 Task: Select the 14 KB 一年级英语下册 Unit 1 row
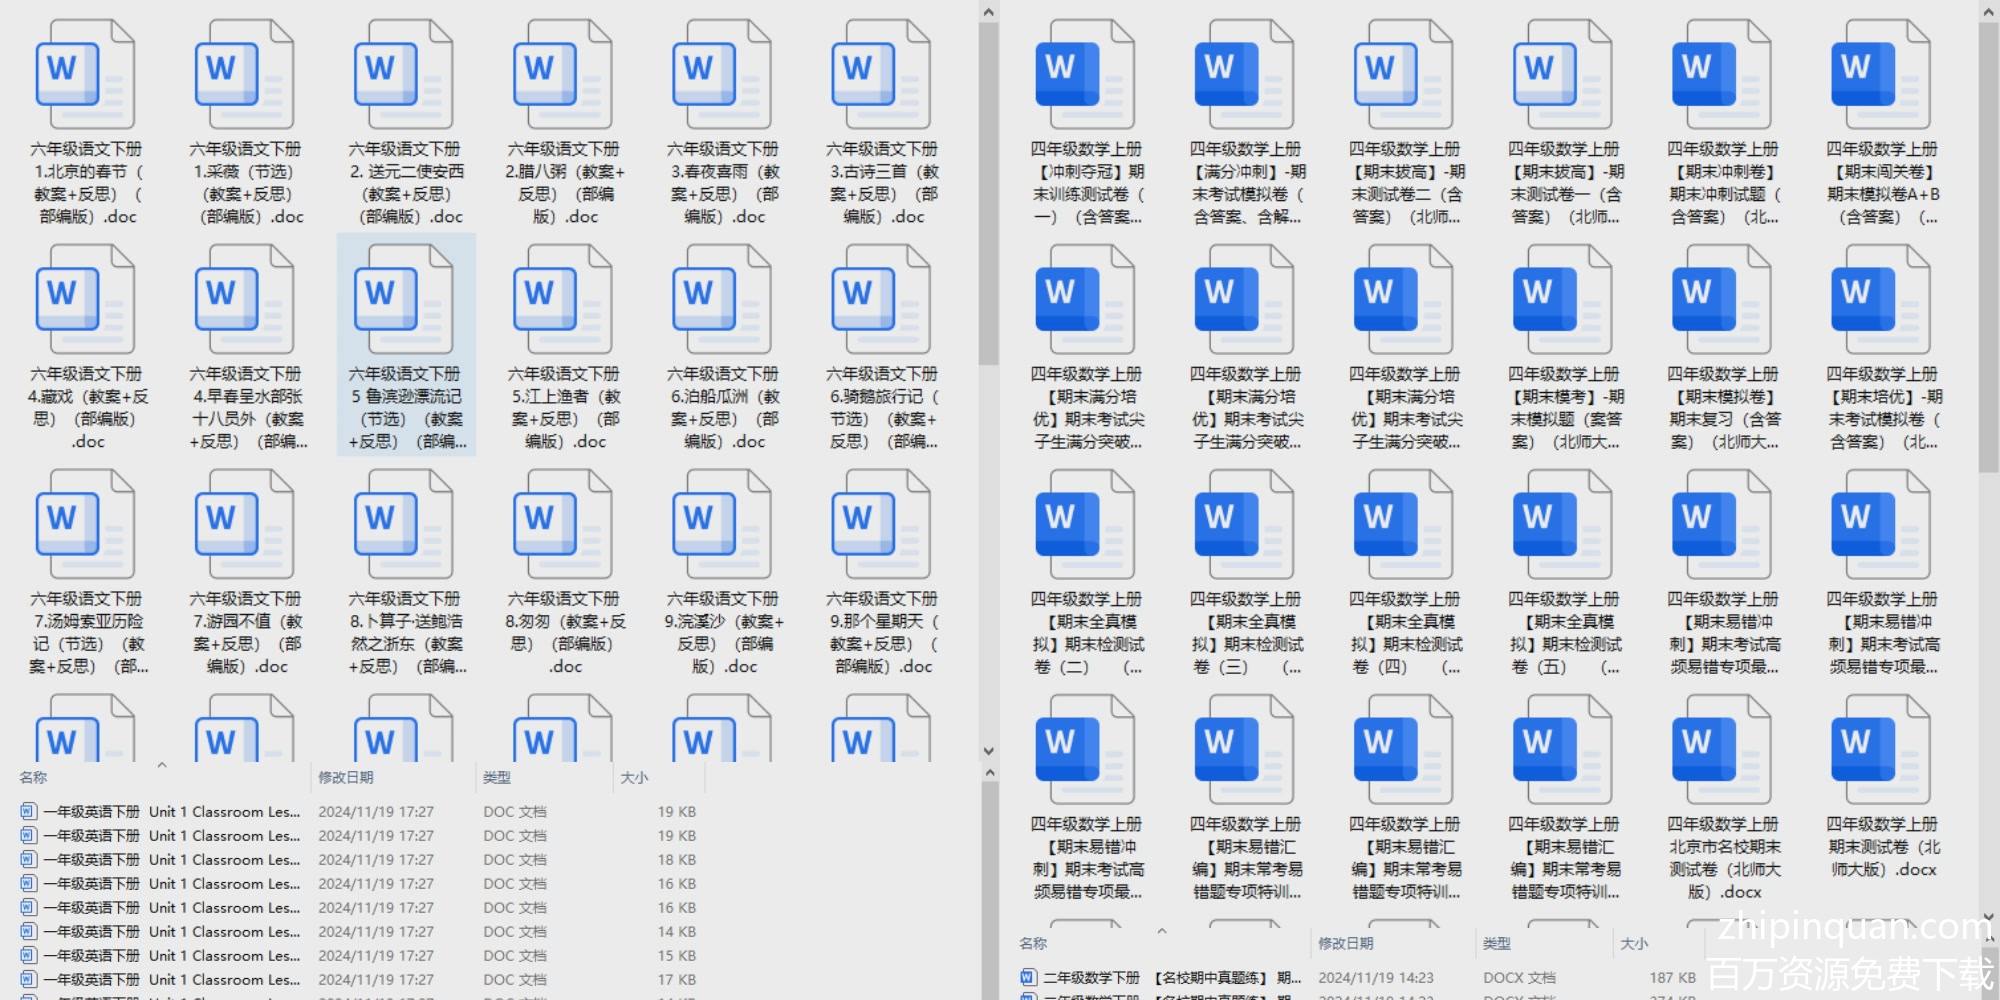click(360, 932)
